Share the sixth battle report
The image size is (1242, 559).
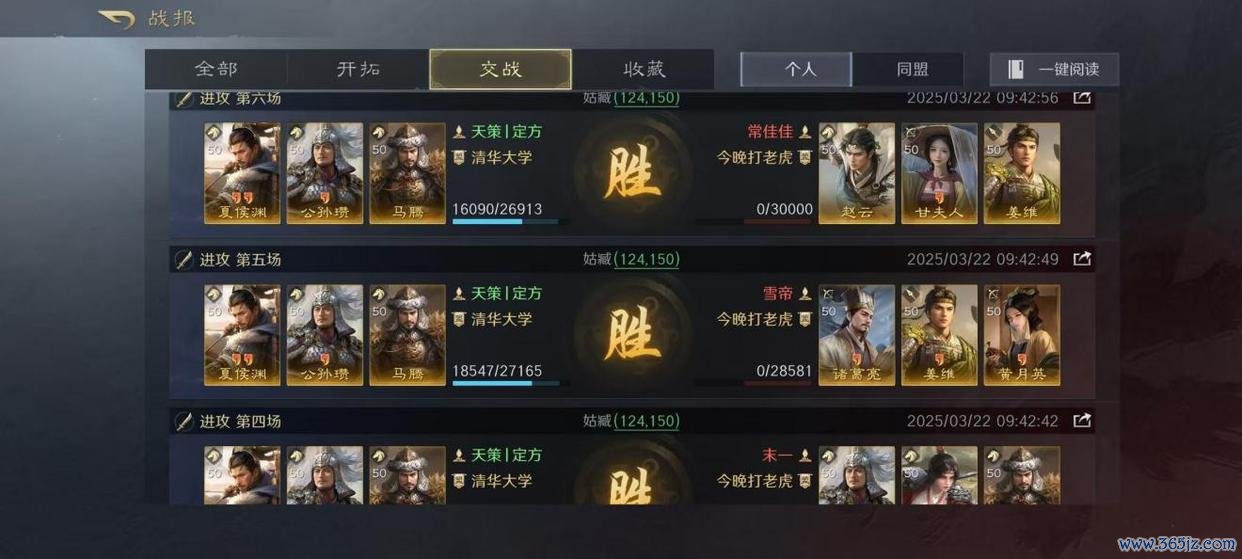pos(1082,97)
